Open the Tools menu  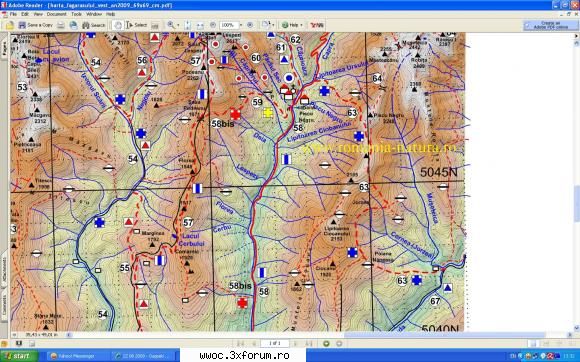76,14
